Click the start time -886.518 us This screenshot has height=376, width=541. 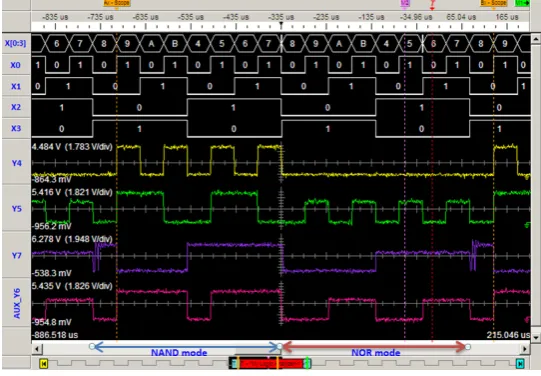click(55, 335)
